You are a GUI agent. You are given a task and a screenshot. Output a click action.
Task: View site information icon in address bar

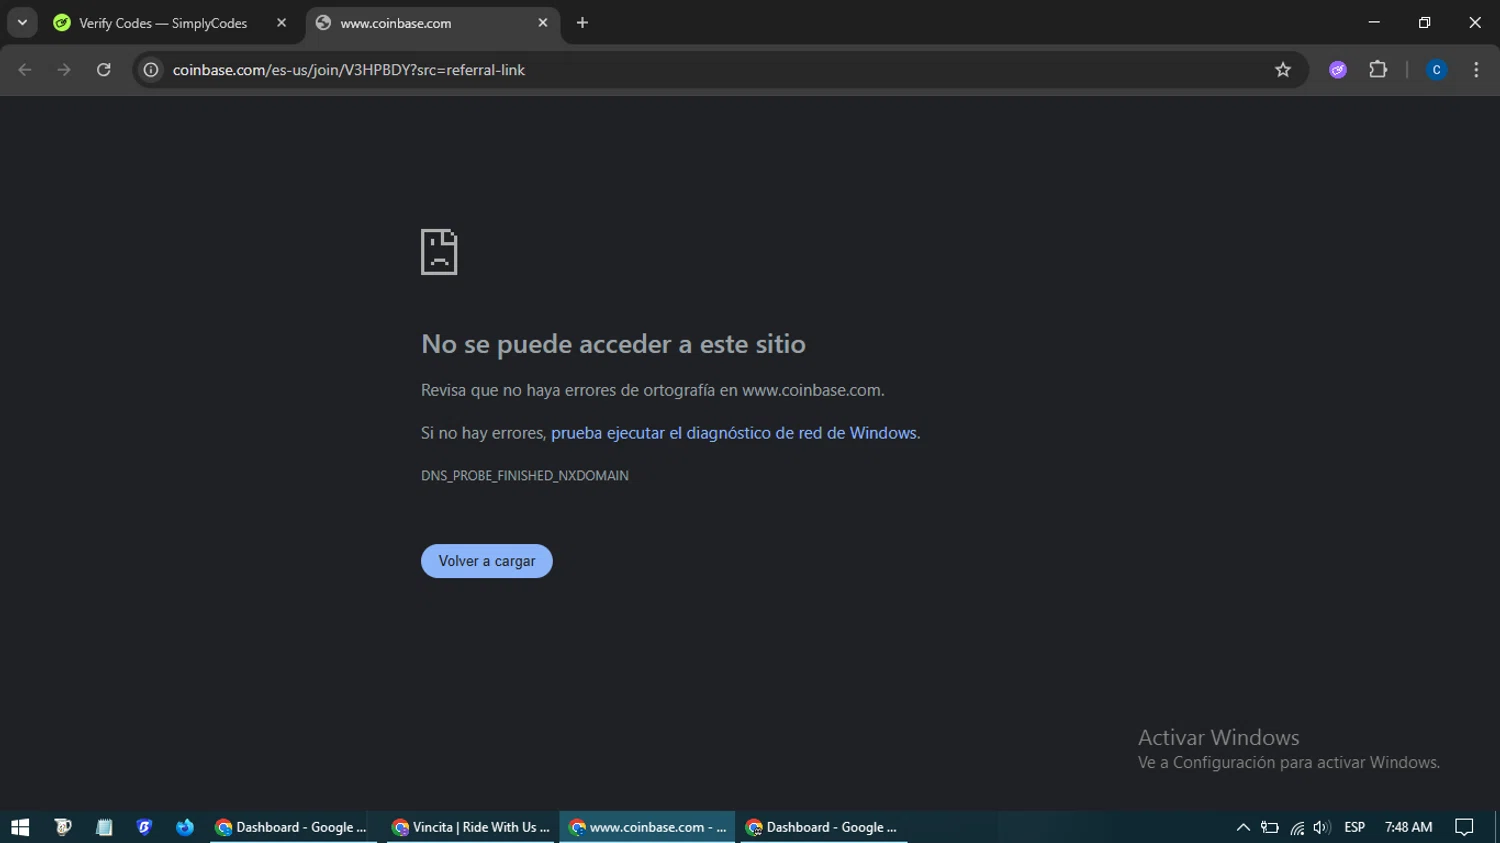pyautogui.click(x=151, y=70)
